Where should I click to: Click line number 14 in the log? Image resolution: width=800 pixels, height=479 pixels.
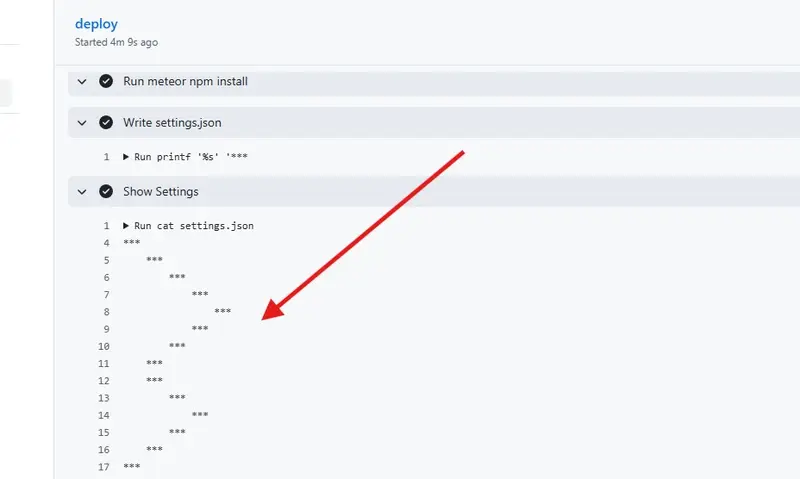(x=104, y=415)
